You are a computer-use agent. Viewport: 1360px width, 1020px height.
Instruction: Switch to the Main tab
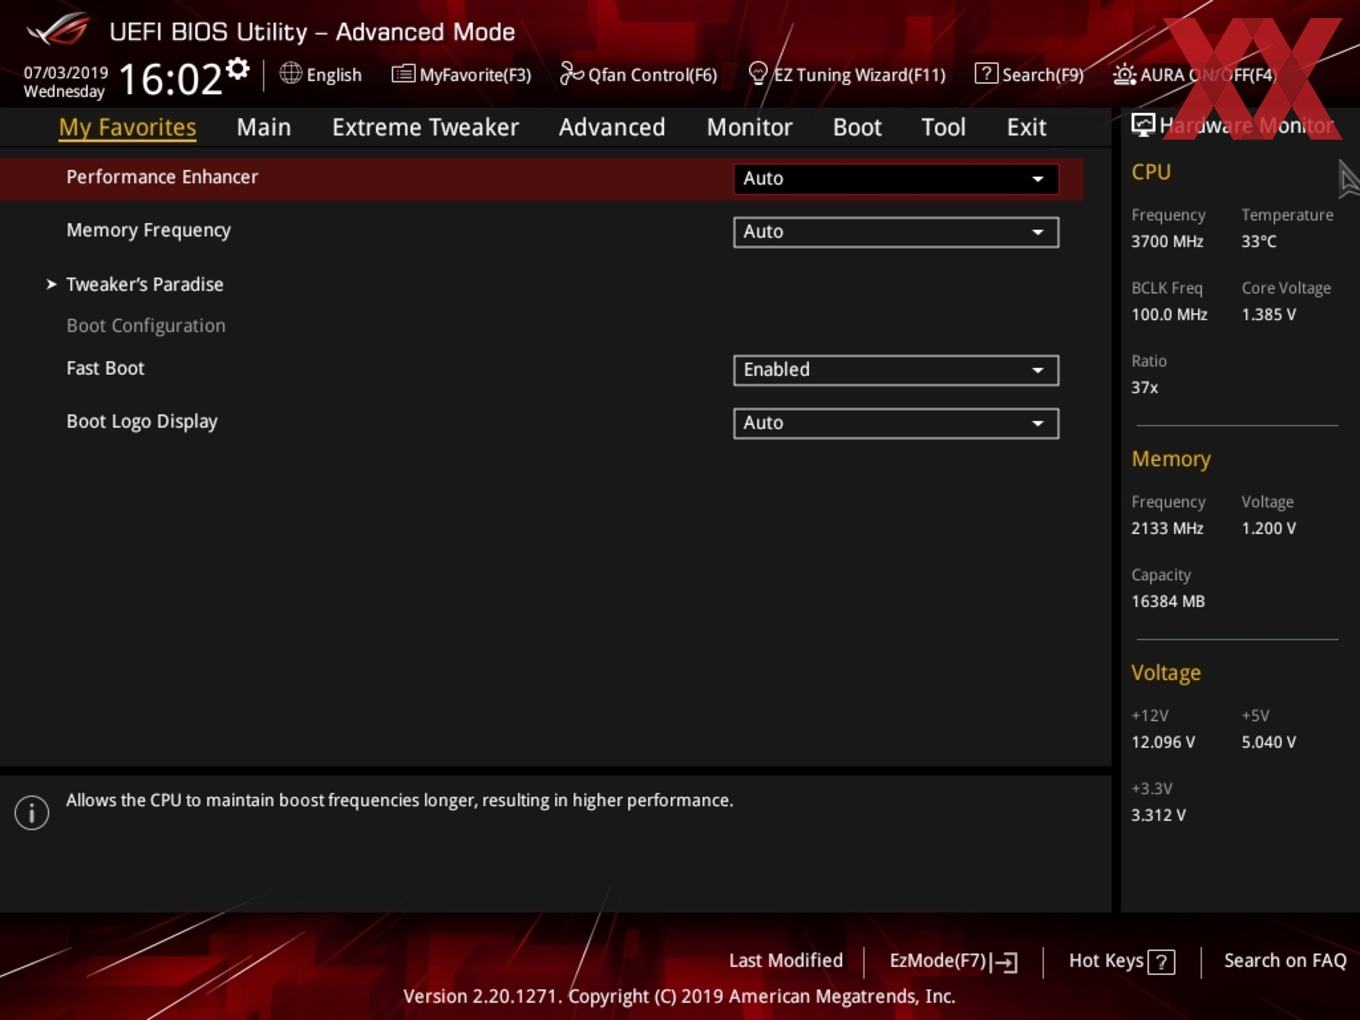pyautogui.click(x=264, y=127)
